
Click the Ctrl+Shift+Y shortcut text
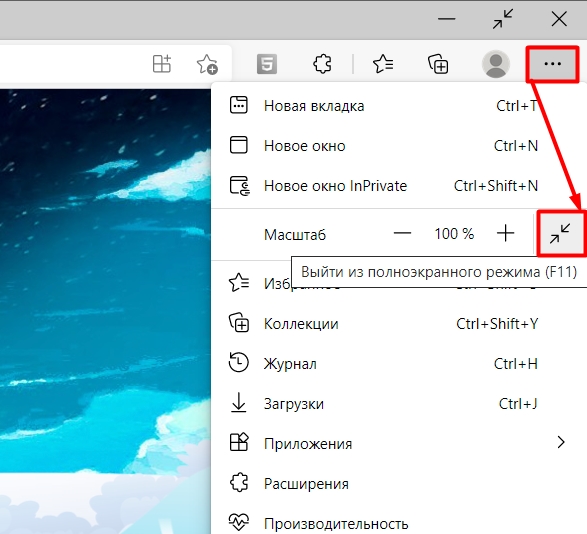pos(497,324)
